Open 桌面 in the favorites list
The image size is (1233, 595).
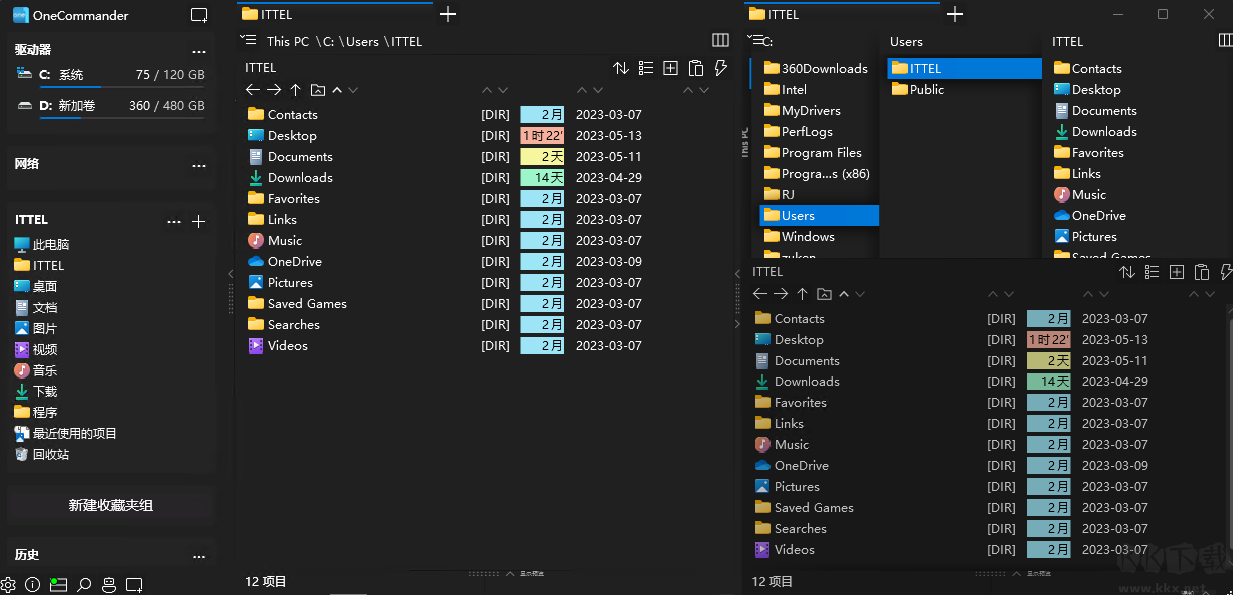[x=36, y=286]
